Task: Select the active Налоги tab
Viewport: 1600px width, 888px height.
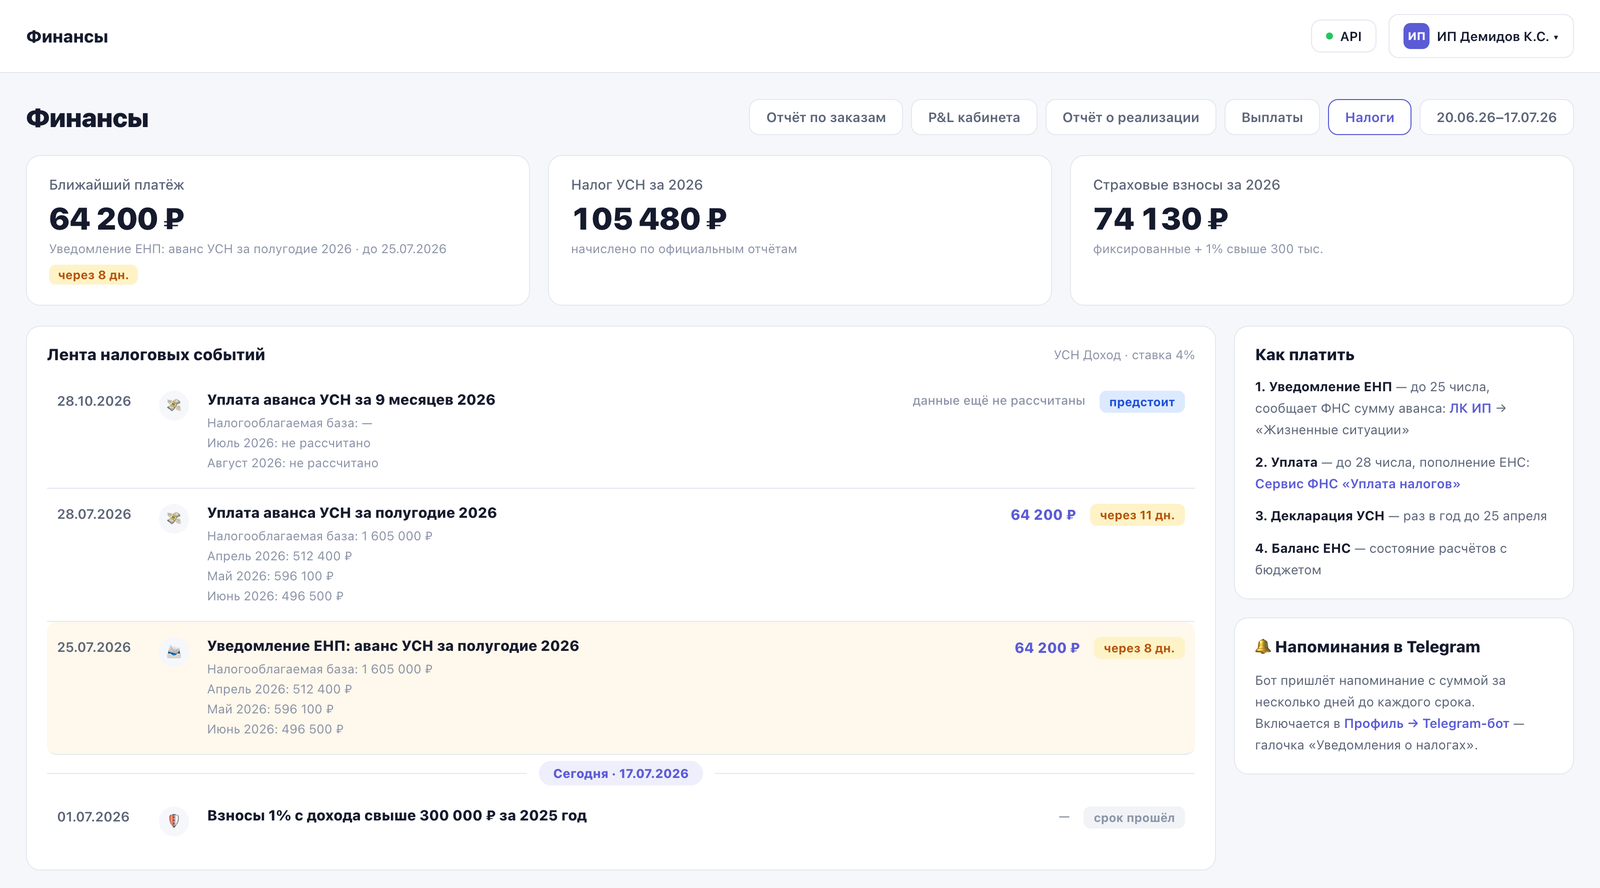Action: click(1369, 117)
